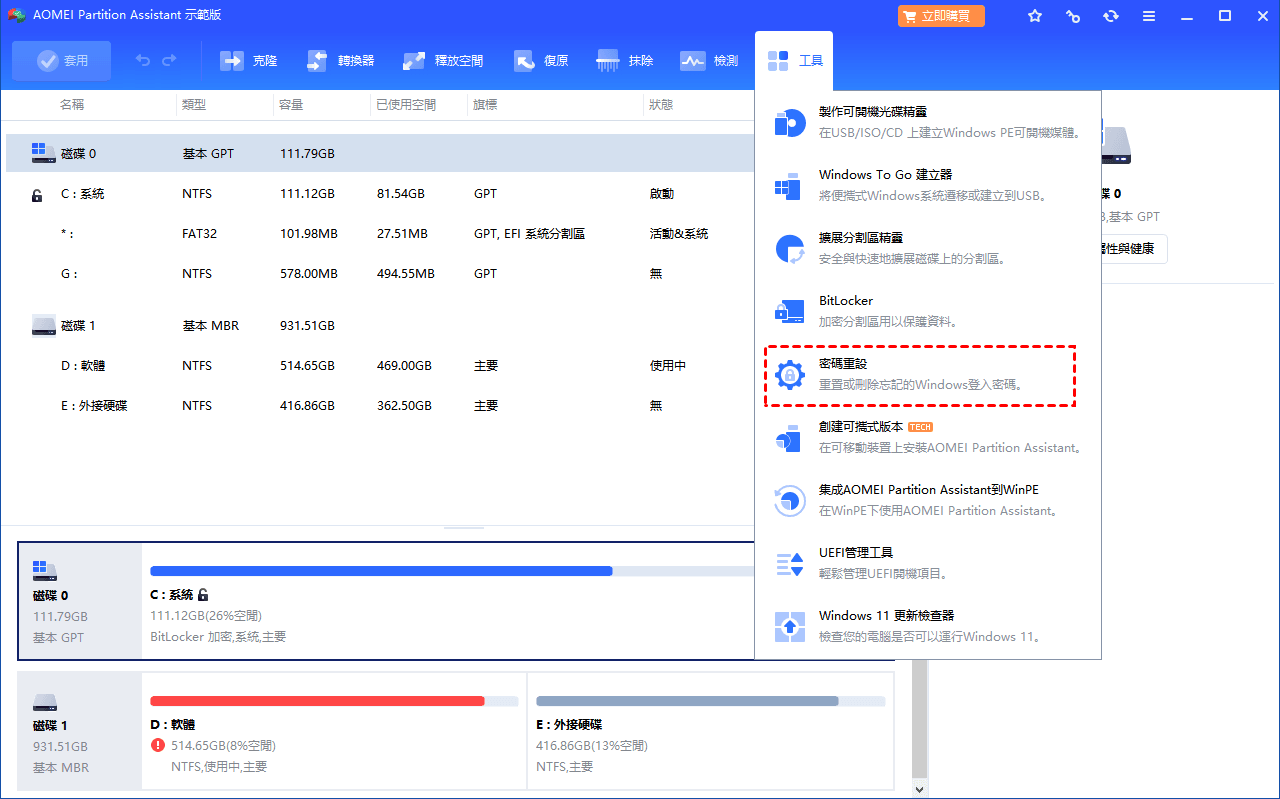Image resolution: width=1280 pixels, height=799 pixels.
Task: Select the C: 系統 partition row
Action: coord(380,194)
